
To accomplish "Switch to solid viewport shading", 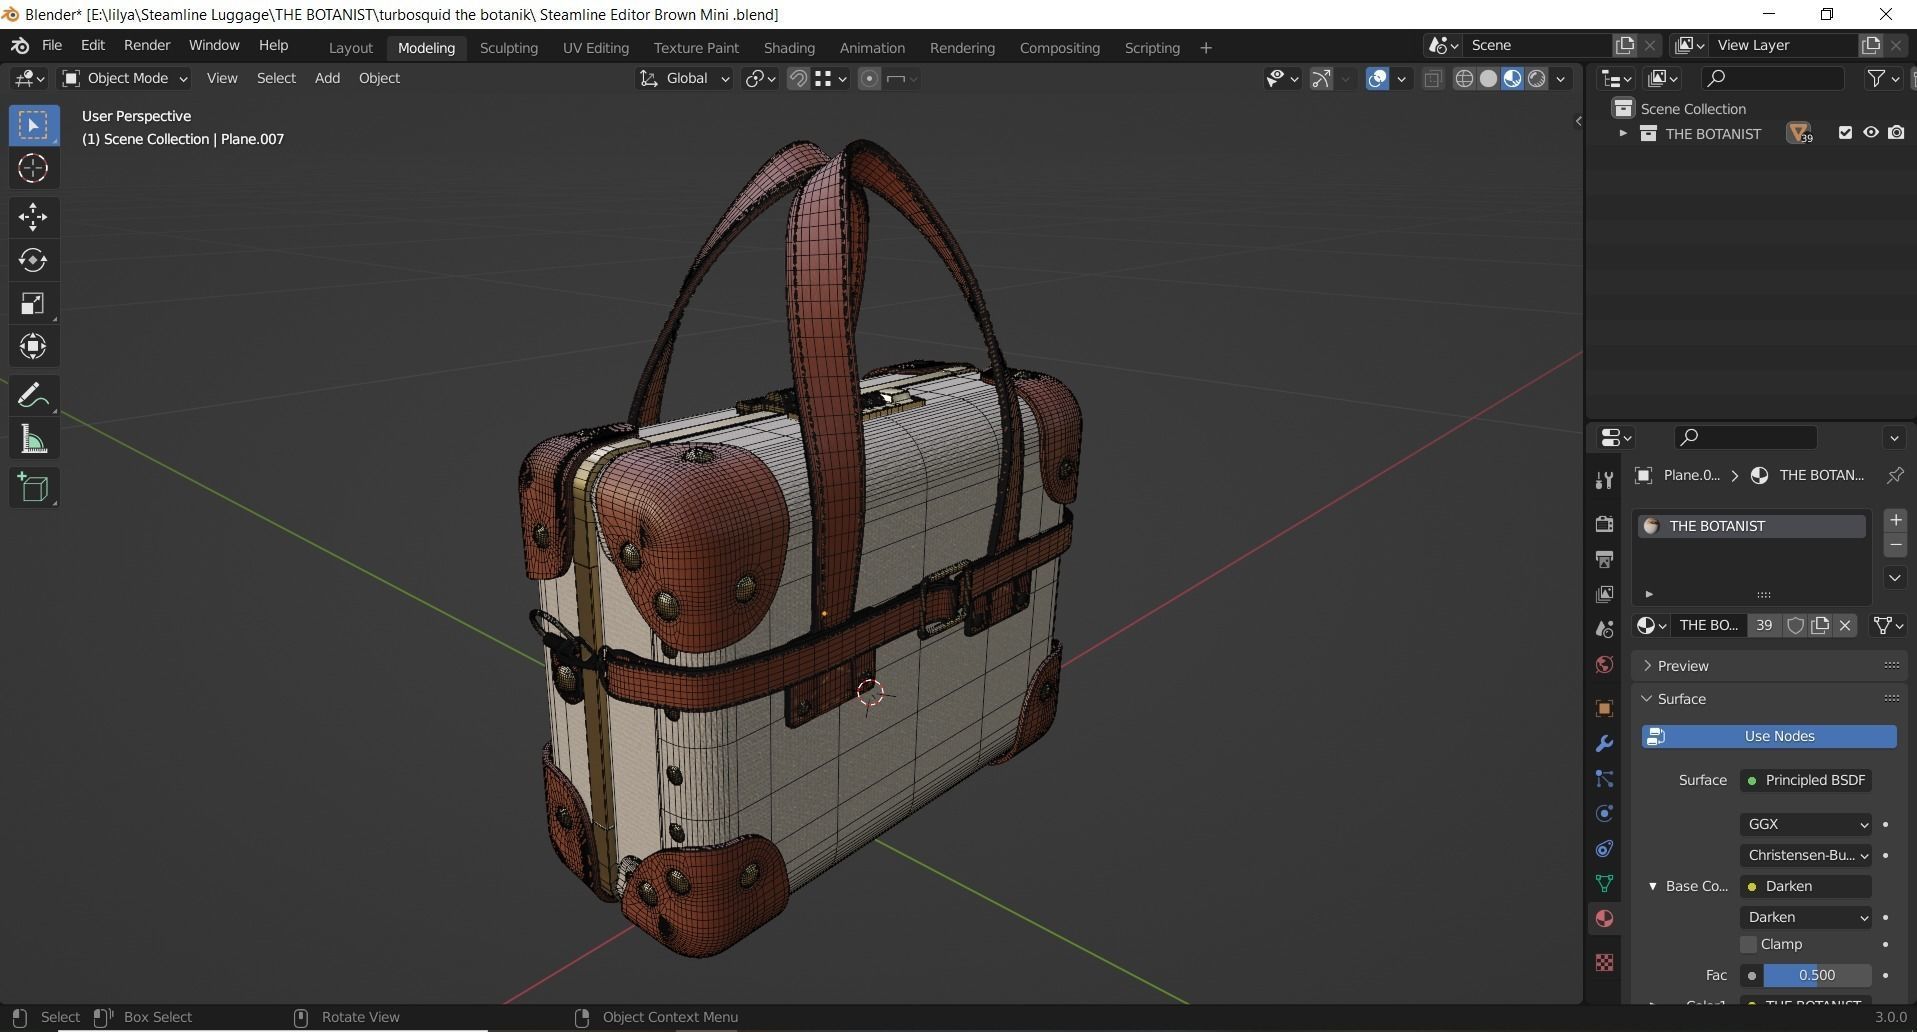I will pyautogui.click(x=1488, y=79).
